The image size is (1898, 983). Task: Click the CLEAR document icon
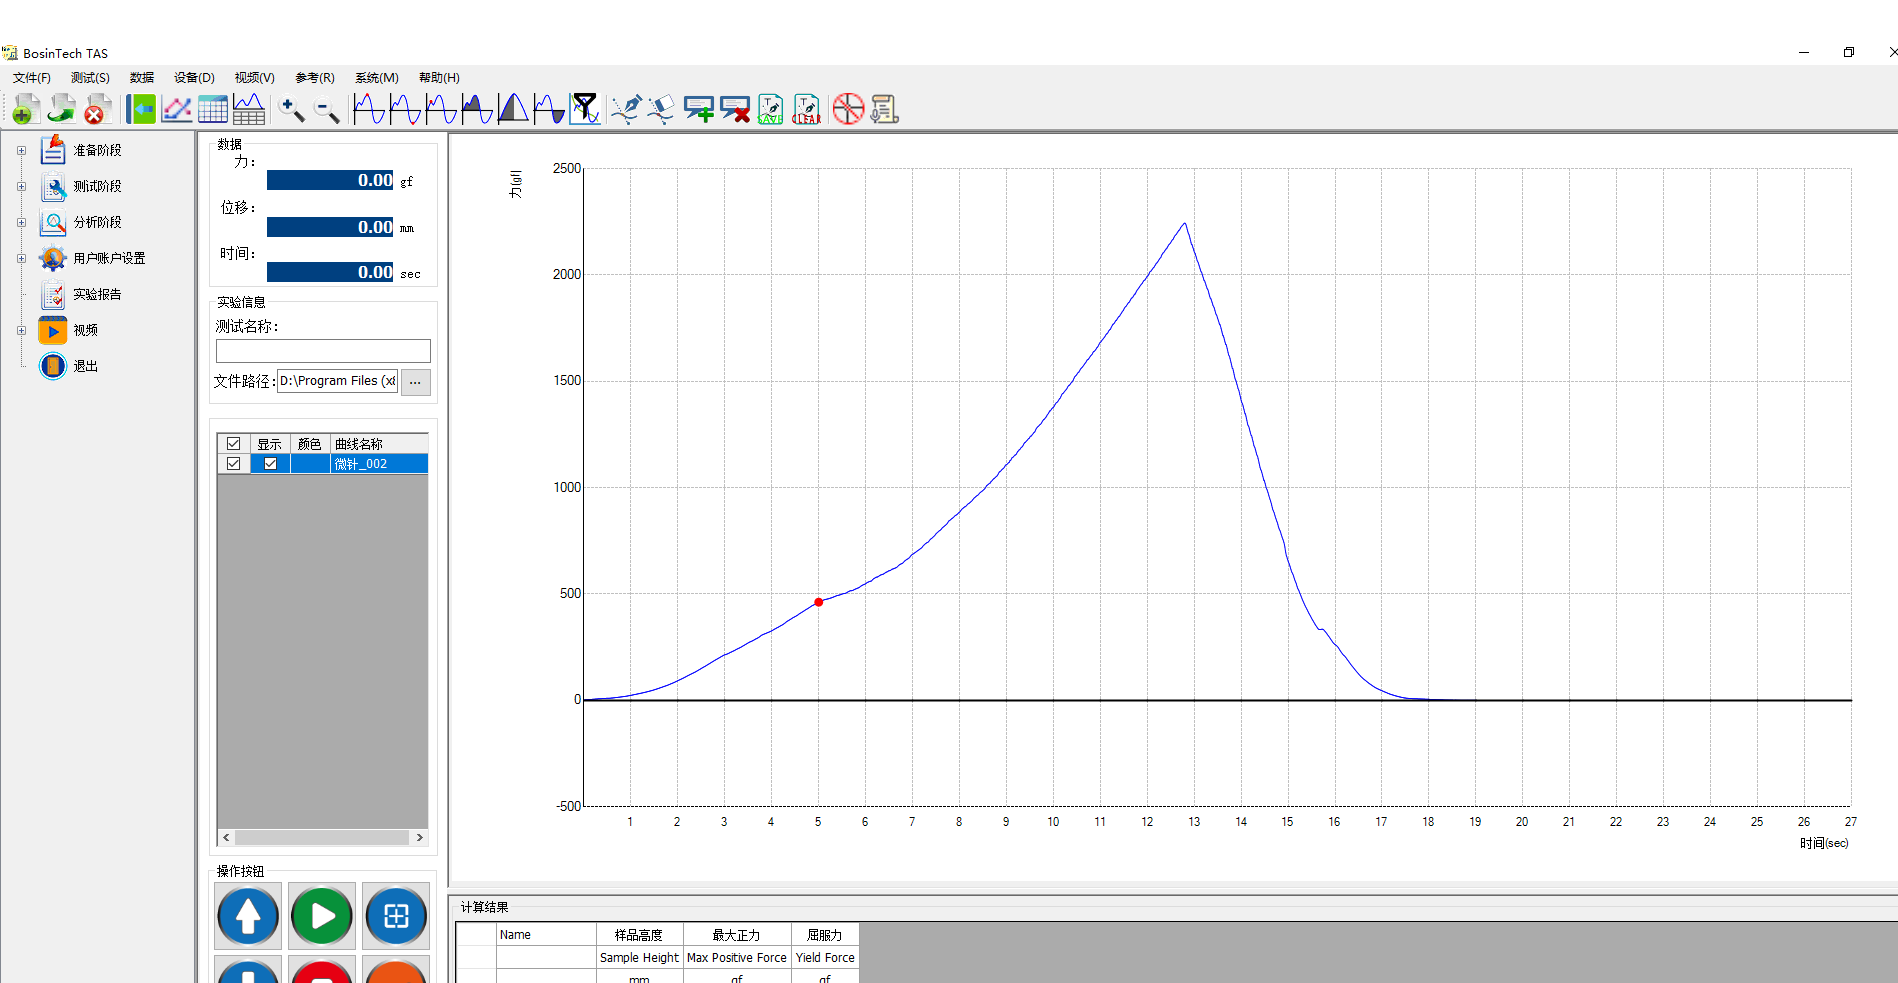(x=806, y=109)
